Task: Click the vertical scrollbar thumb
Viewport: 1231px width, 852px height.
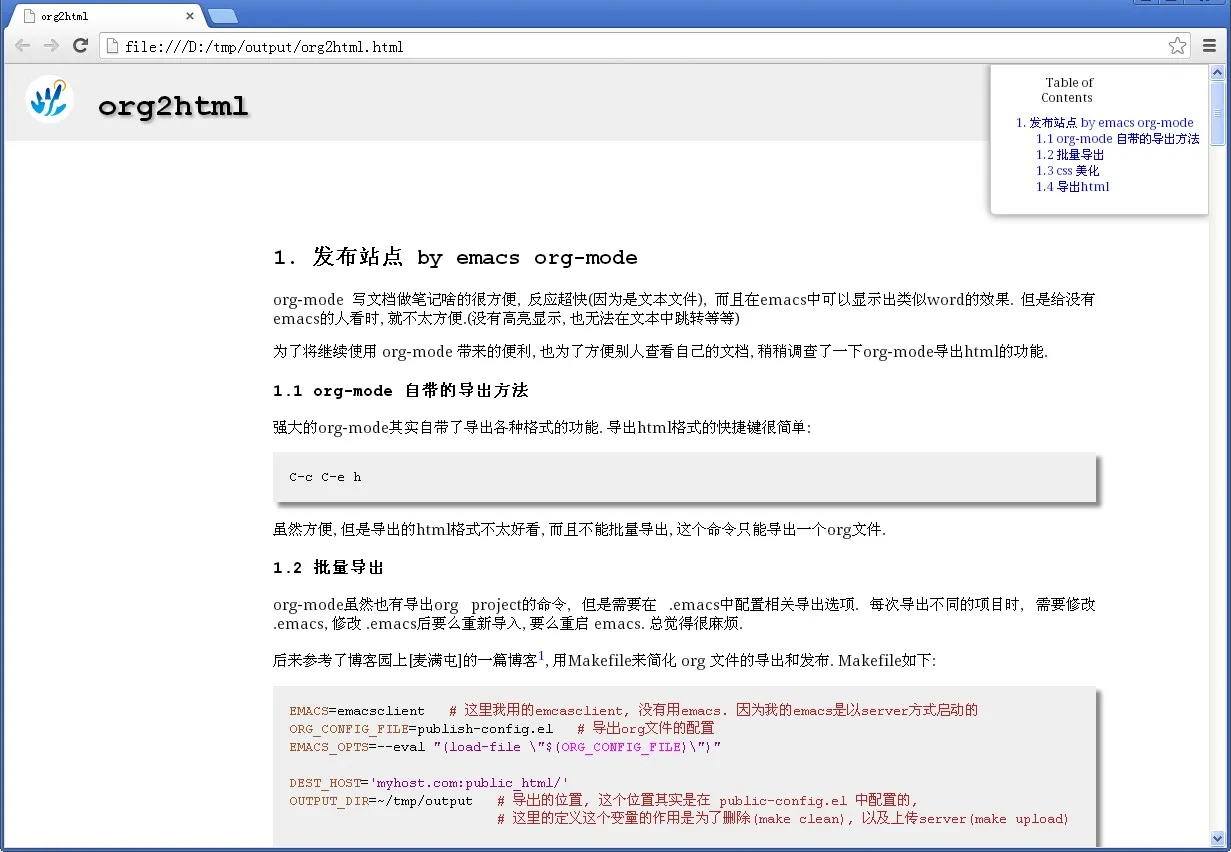Action: pos(1217,113)
